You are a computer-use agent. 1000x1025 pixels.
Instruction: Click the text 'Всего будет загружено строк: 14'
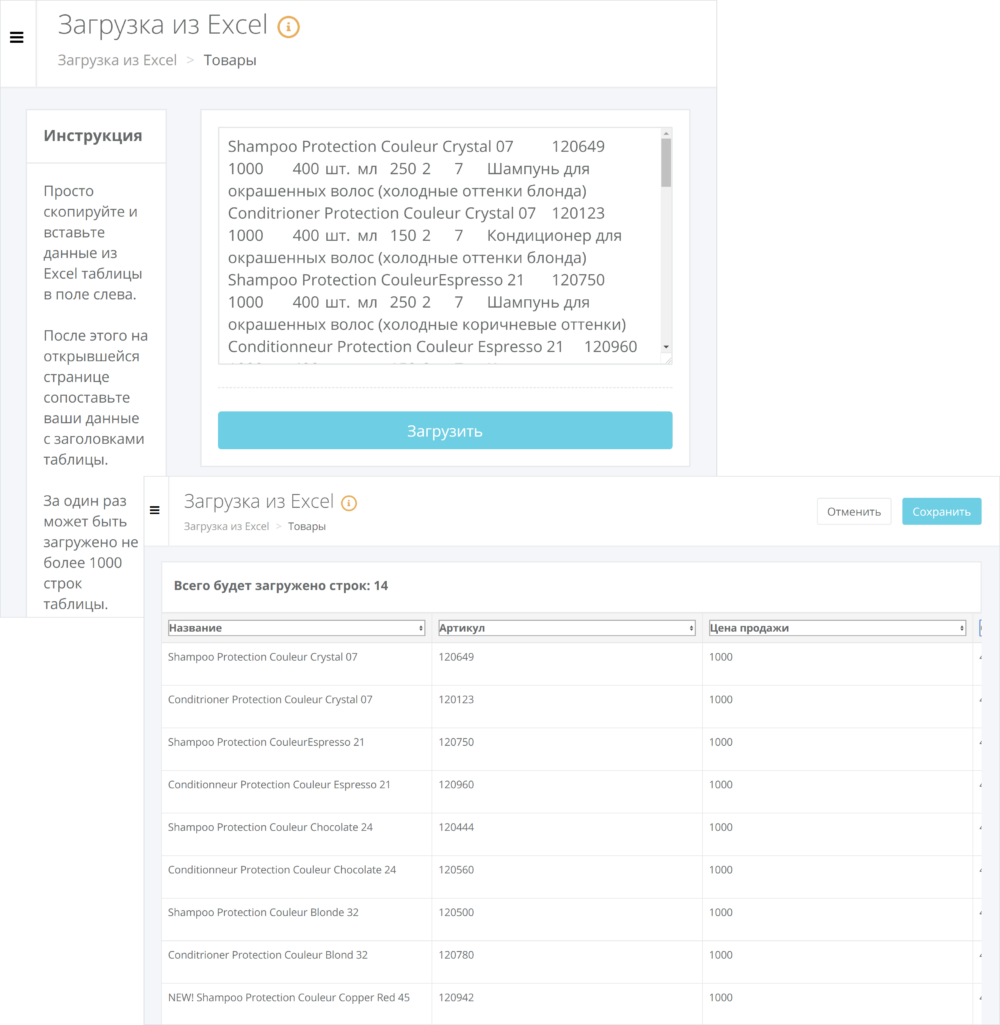click(281, 586)
